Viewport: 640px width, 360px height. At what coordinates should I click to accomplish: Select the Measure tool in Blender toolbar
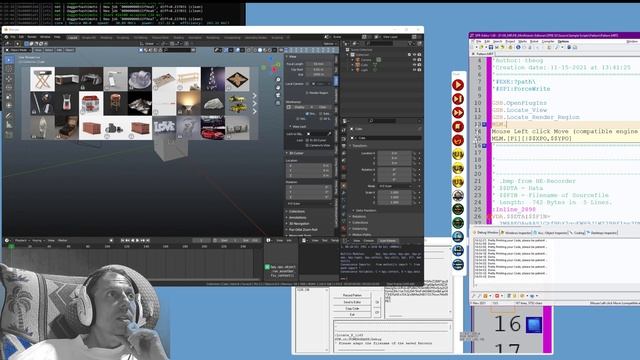tap(9, 125)
